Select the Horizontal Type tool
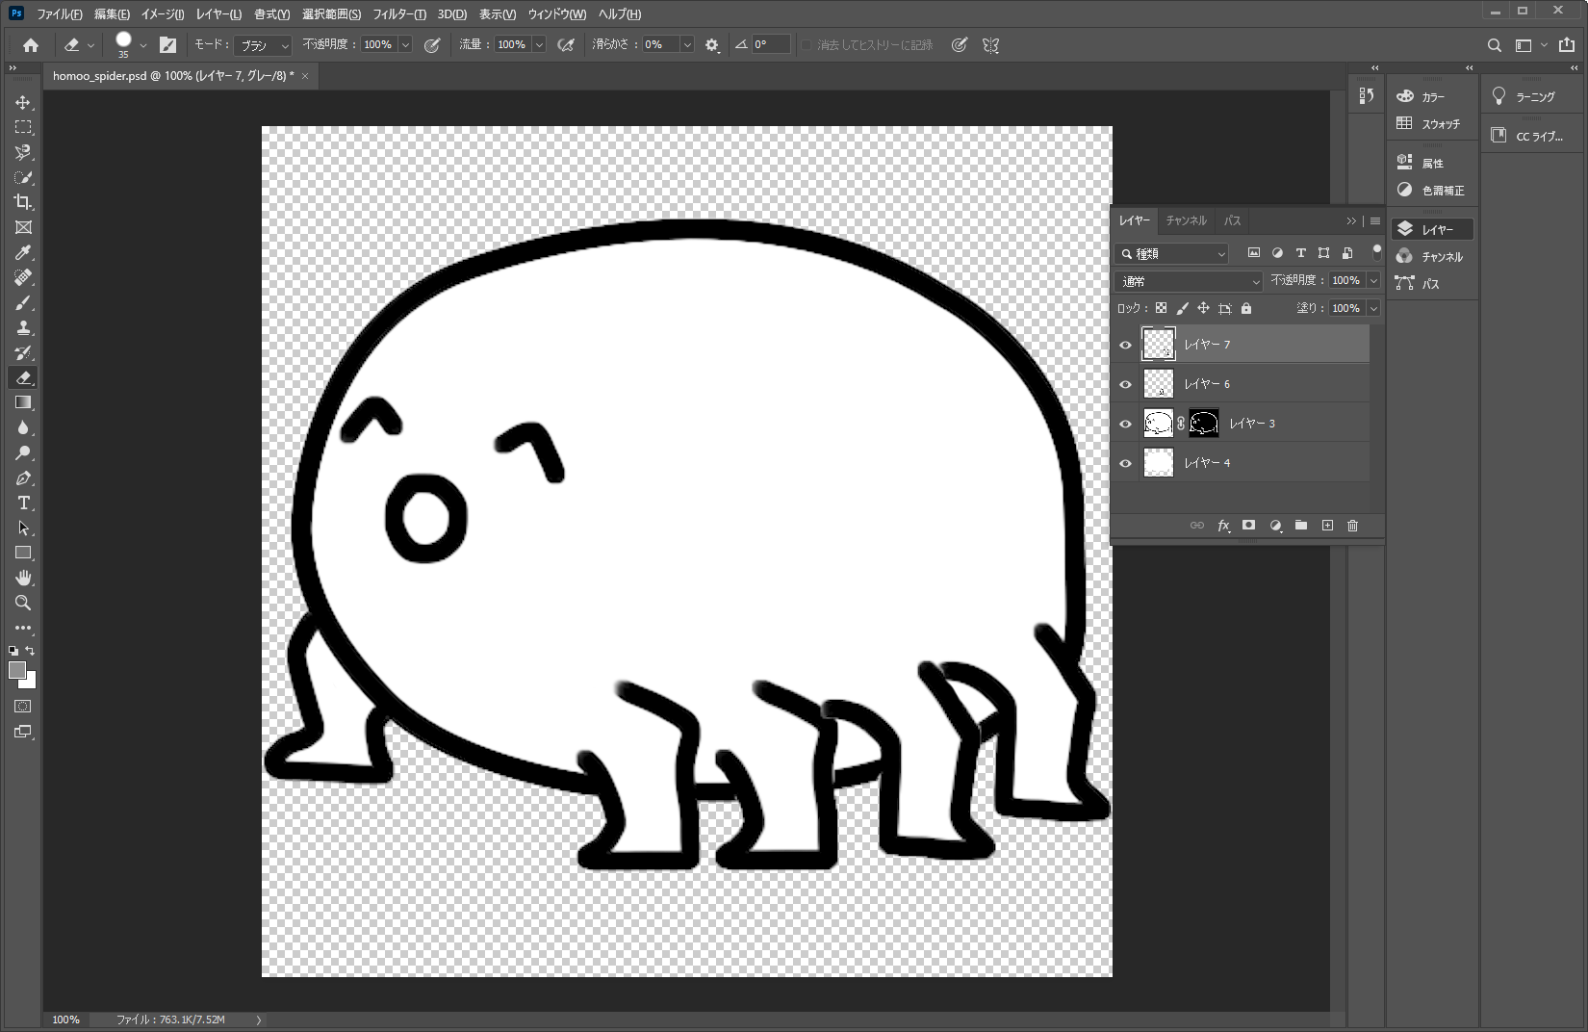The image size is (1588, 1032). [23, 503]
